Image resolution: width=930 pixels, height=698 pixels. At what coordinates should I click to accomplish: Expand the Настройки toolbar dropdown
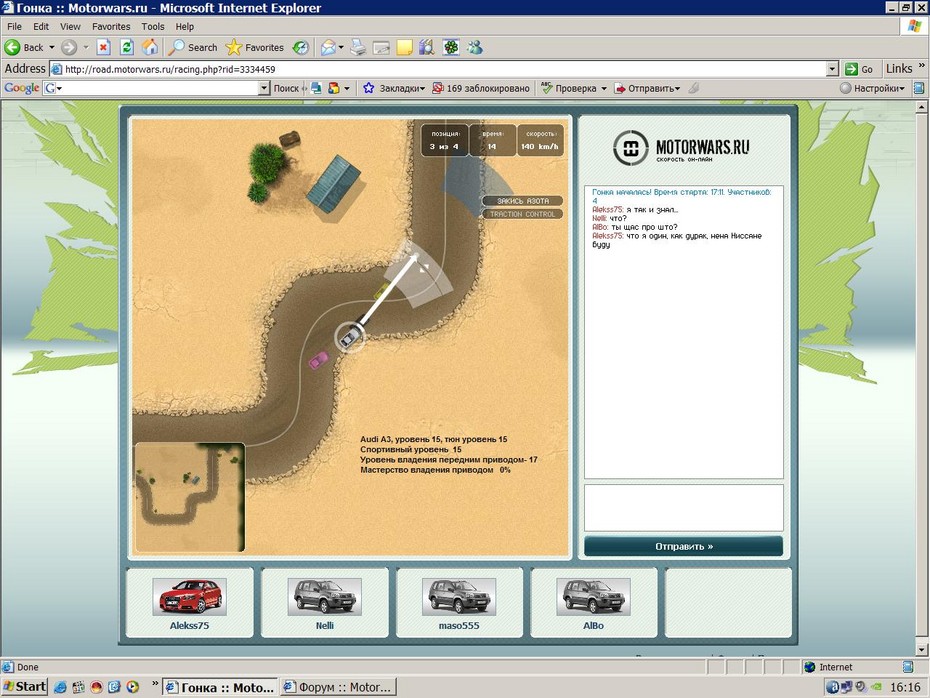[x=872, y=88]
